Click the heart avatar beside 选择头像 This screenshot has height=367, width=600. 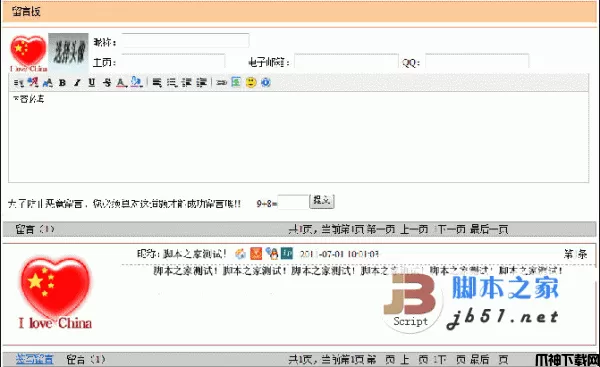28,54
